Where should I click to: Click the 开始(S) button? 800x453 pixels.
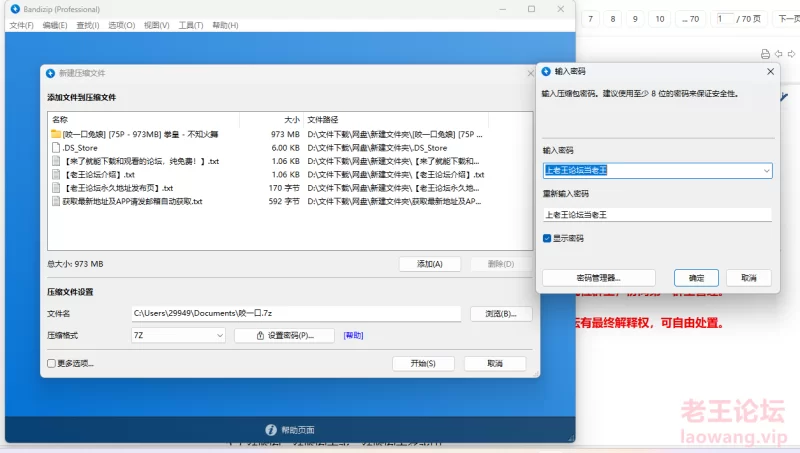[x=423, y=363]
